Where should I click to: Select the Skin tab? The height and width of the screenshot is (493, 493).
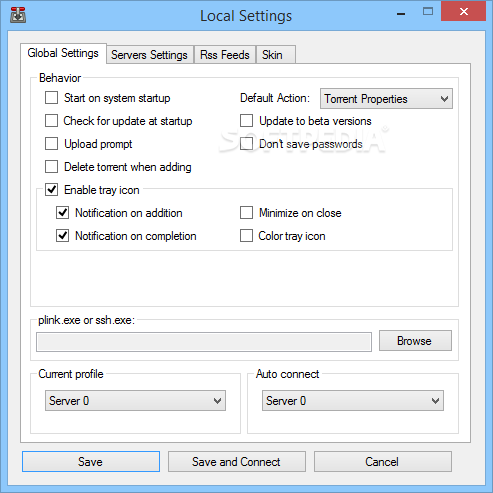[x=275, y=55]
